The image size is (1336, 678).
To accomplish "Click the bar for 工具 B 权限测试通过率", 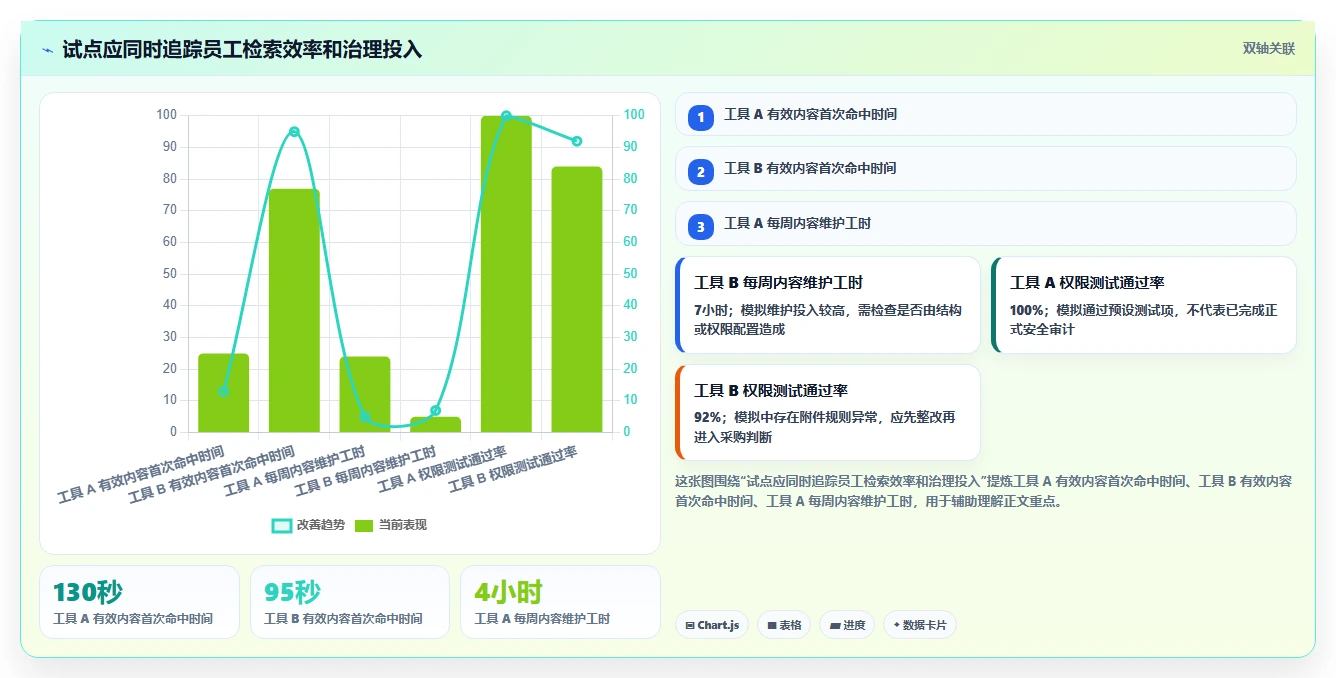I will click(x=577, y=299).
